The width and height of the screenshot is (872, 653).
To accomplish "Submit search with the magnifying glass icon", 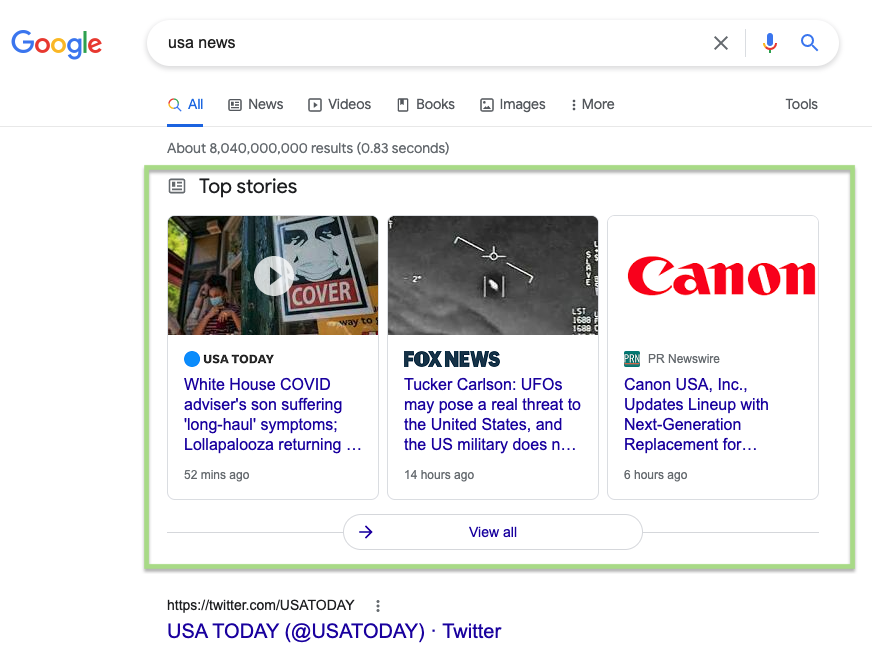I will tap(809, 43).
